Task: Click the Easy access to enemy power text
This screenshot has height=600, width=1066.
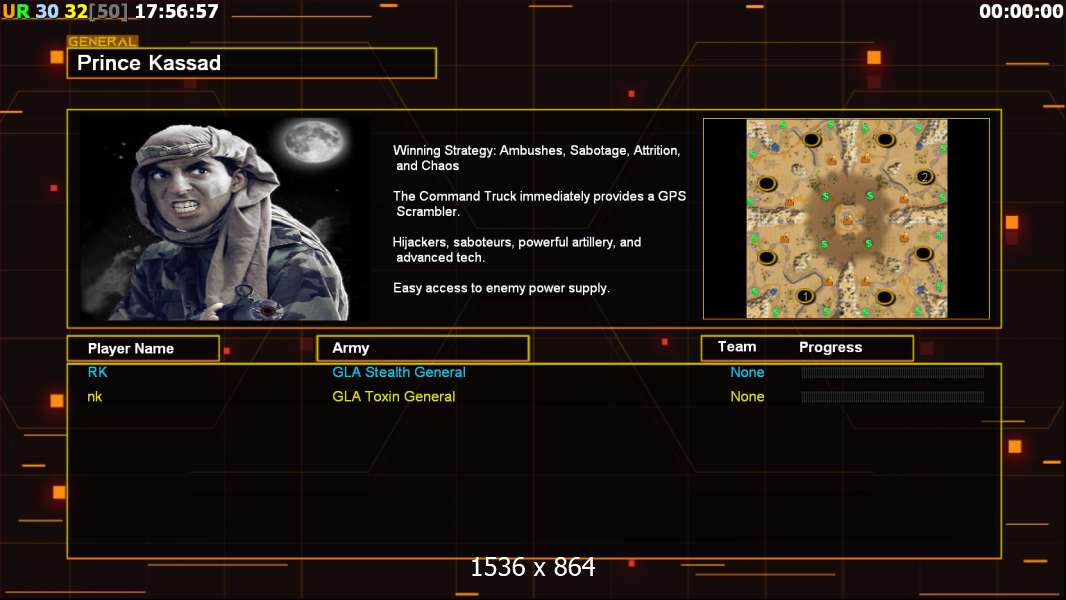Action: point(501,288)
